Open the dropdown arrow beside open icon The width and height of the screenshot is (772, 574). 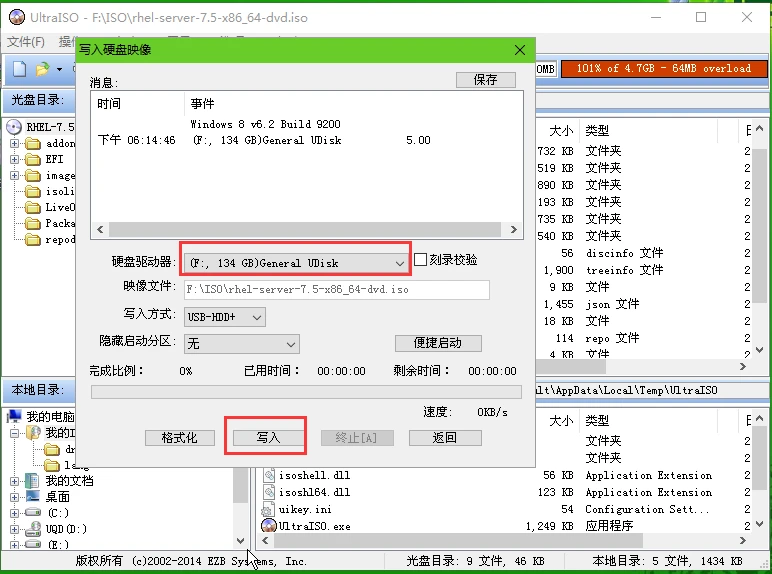[60, 69]
